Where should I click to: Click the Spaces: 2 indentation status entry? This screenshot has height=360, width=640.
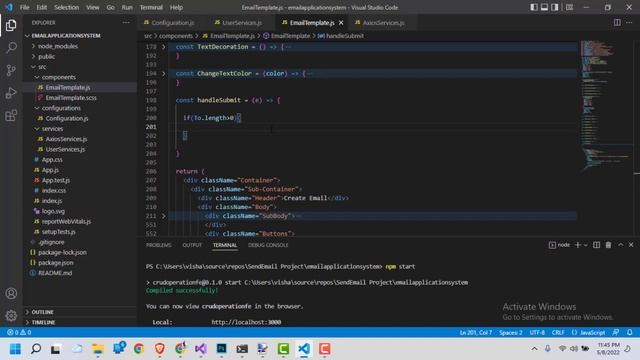(x=511, y=332)
